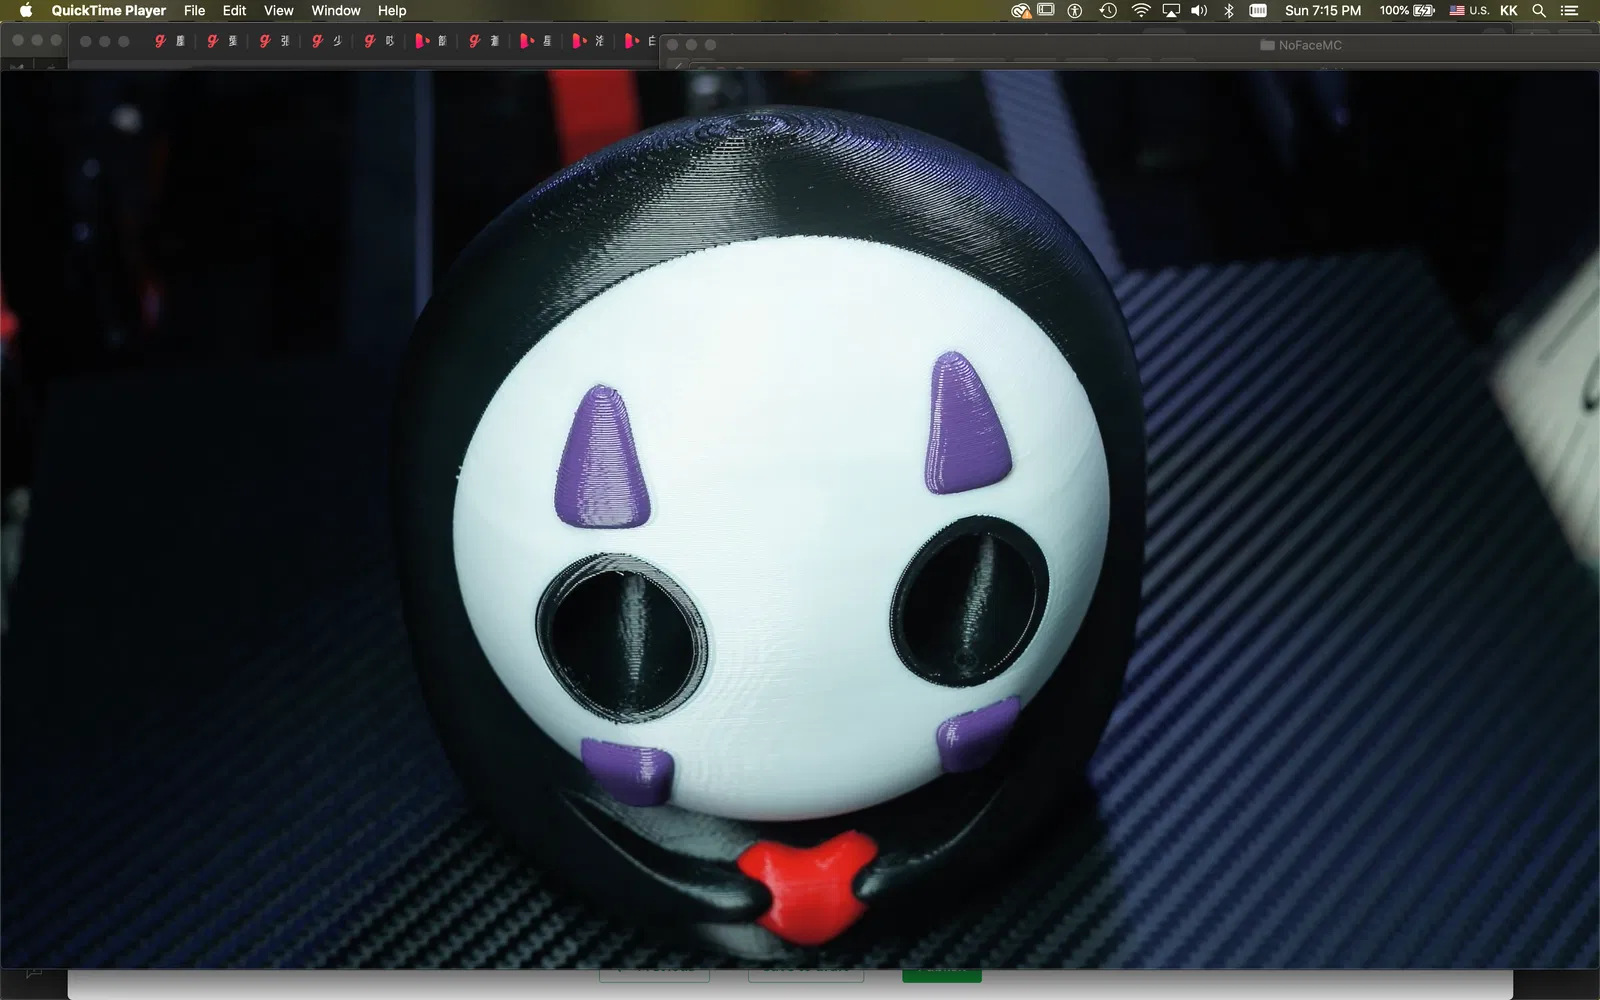Open the display mirroring status icon
Screen dimensions: 1600x1000
pos(1046,11)
